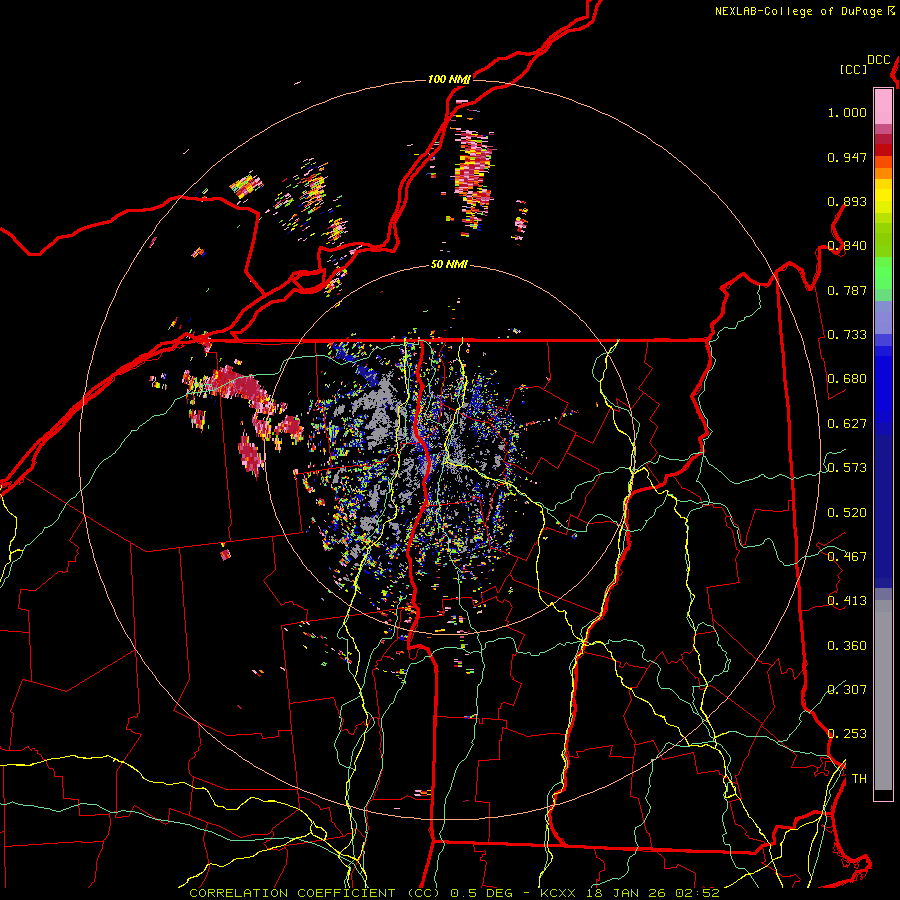Viewport: 900px width, 900px height.
Task: Select the 0.467 scale value
Action: point(847,557)
